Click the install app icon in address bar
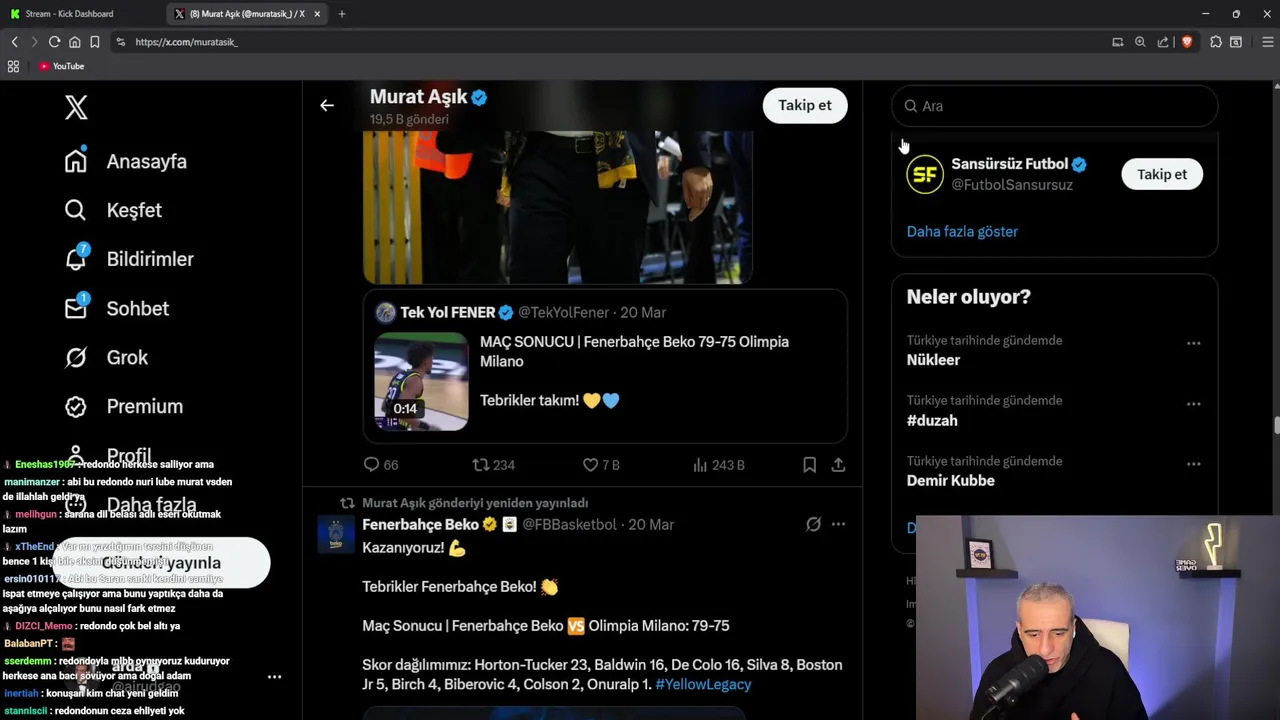The height and width of the screenshot is (720, 1280). 1117,42
